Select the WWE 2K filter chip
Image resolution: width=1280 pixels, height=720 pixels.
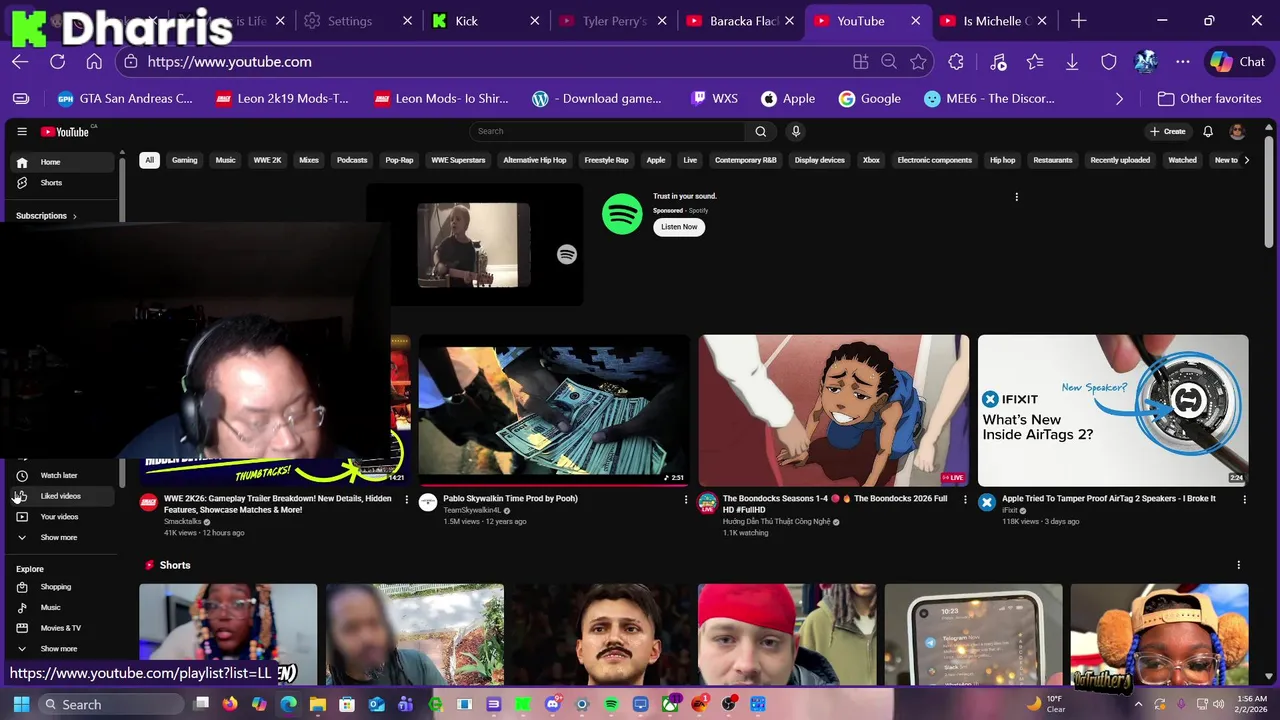tap(267, 160)
